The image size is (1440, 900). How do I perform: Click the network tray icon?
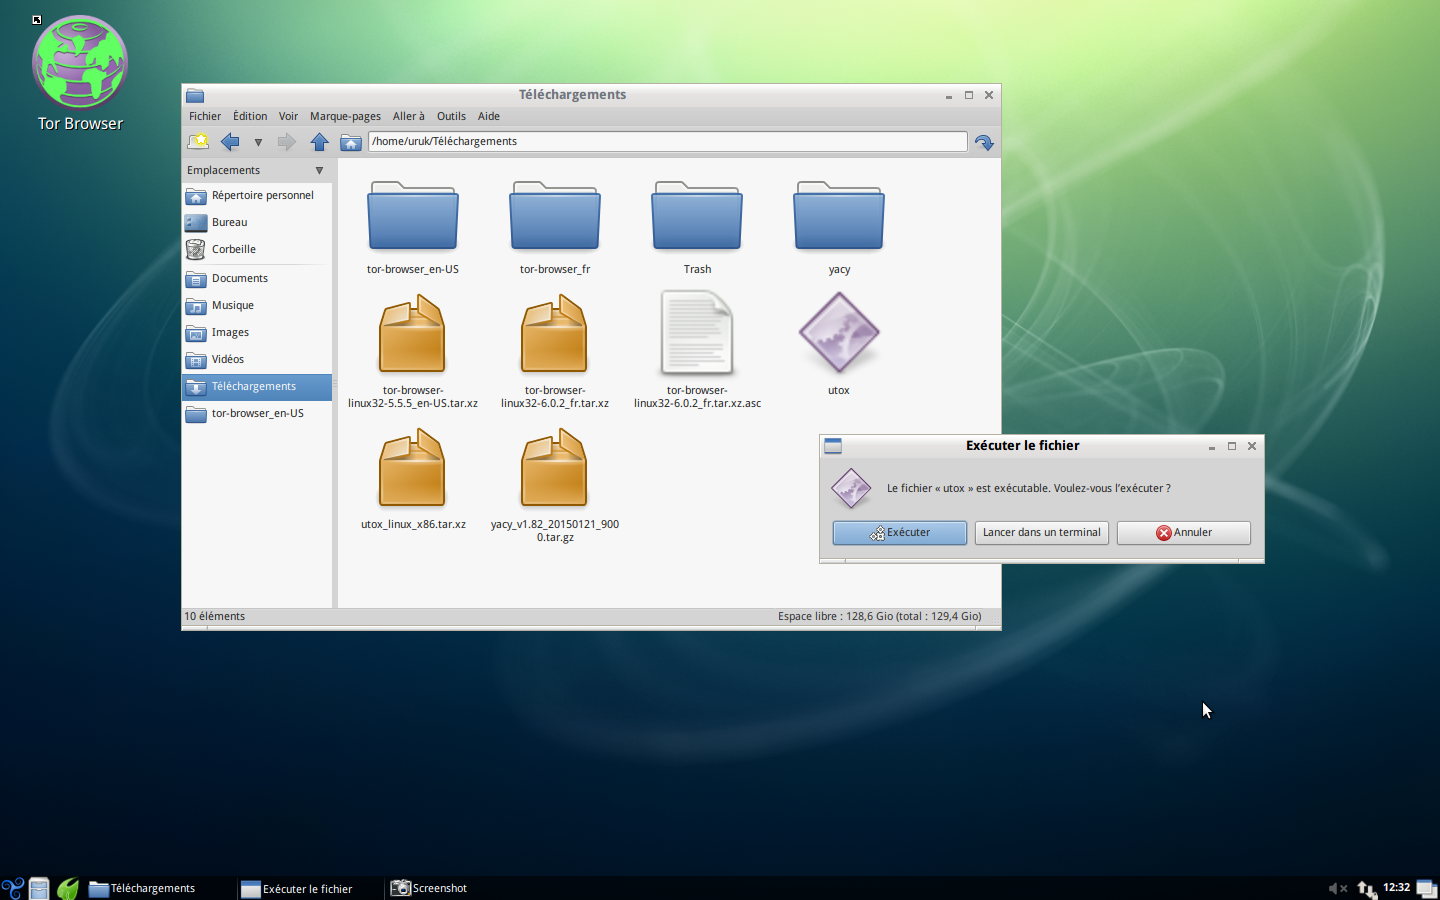tap(1366, 888)
